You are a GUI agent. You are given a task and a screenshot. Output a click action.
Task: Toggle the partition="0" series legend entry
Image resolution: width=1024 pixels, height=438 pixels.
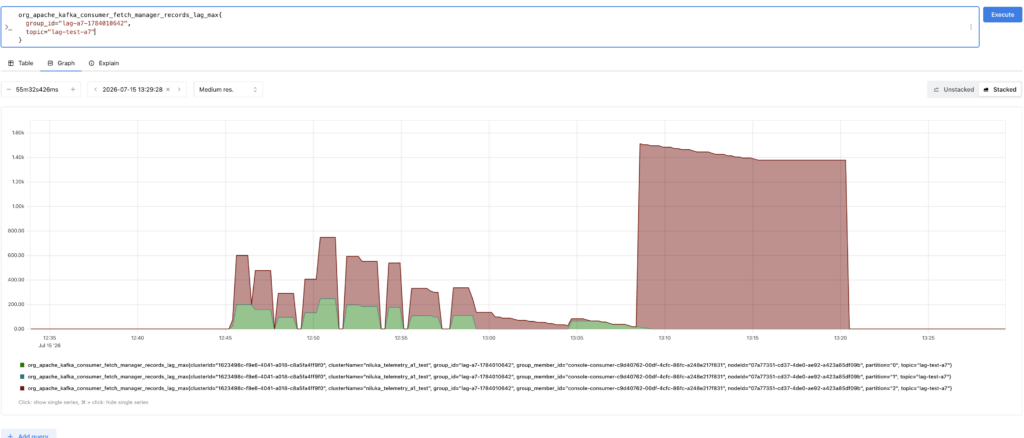tap(486, 365)
